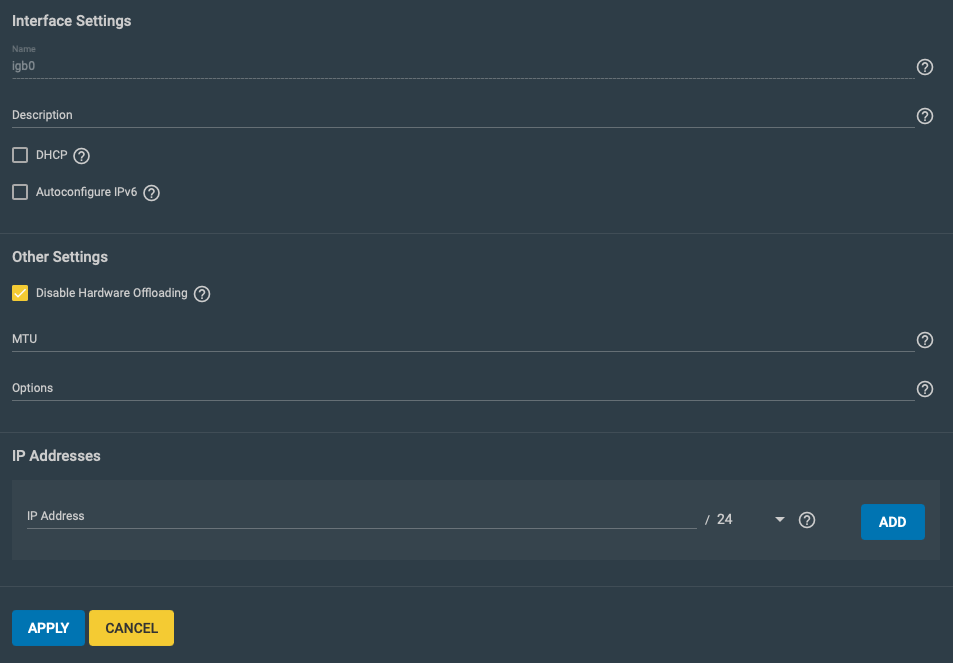This screenshot has height=663, width=953.
Task: Tick the Autoconfigure IPv6 checkbox
Action: click(x=20, y=192)
